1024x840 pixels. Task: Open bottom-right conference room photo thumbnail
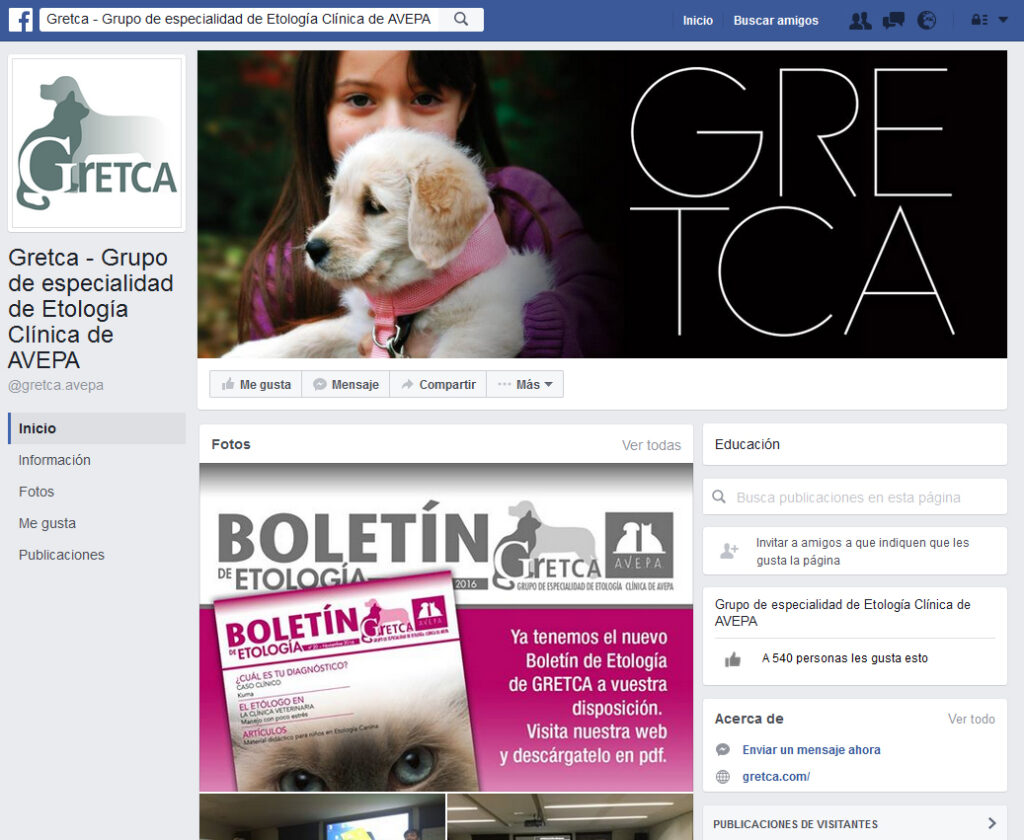coord(570,817)
